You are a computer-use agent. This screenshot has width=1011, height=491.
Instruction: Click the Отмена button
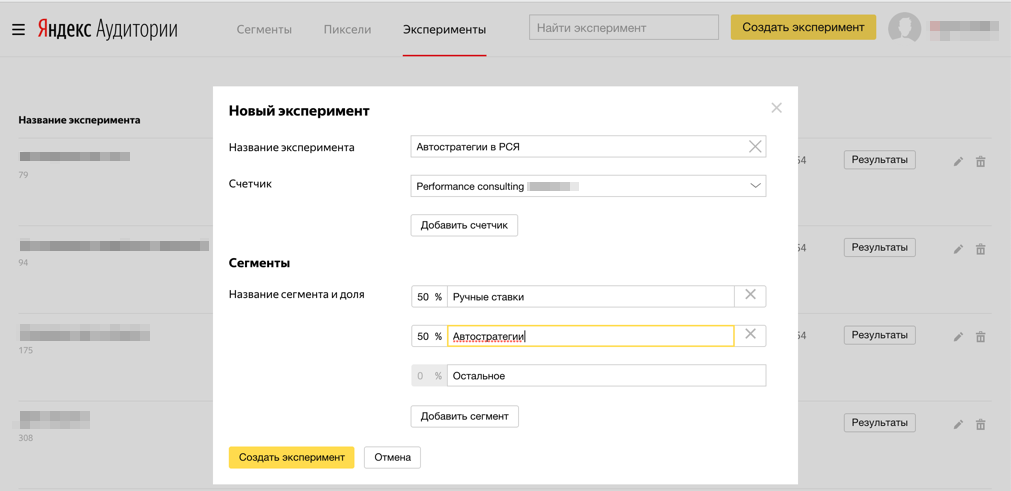(392, 457)
